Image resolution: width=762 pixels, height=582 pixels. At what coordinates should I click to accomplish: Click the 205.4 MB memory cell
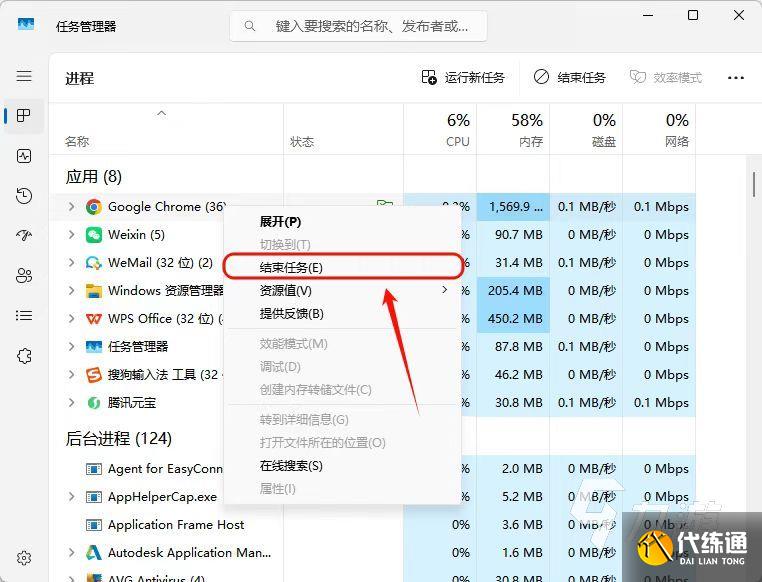pyautogui.click(x=513, y=291)
